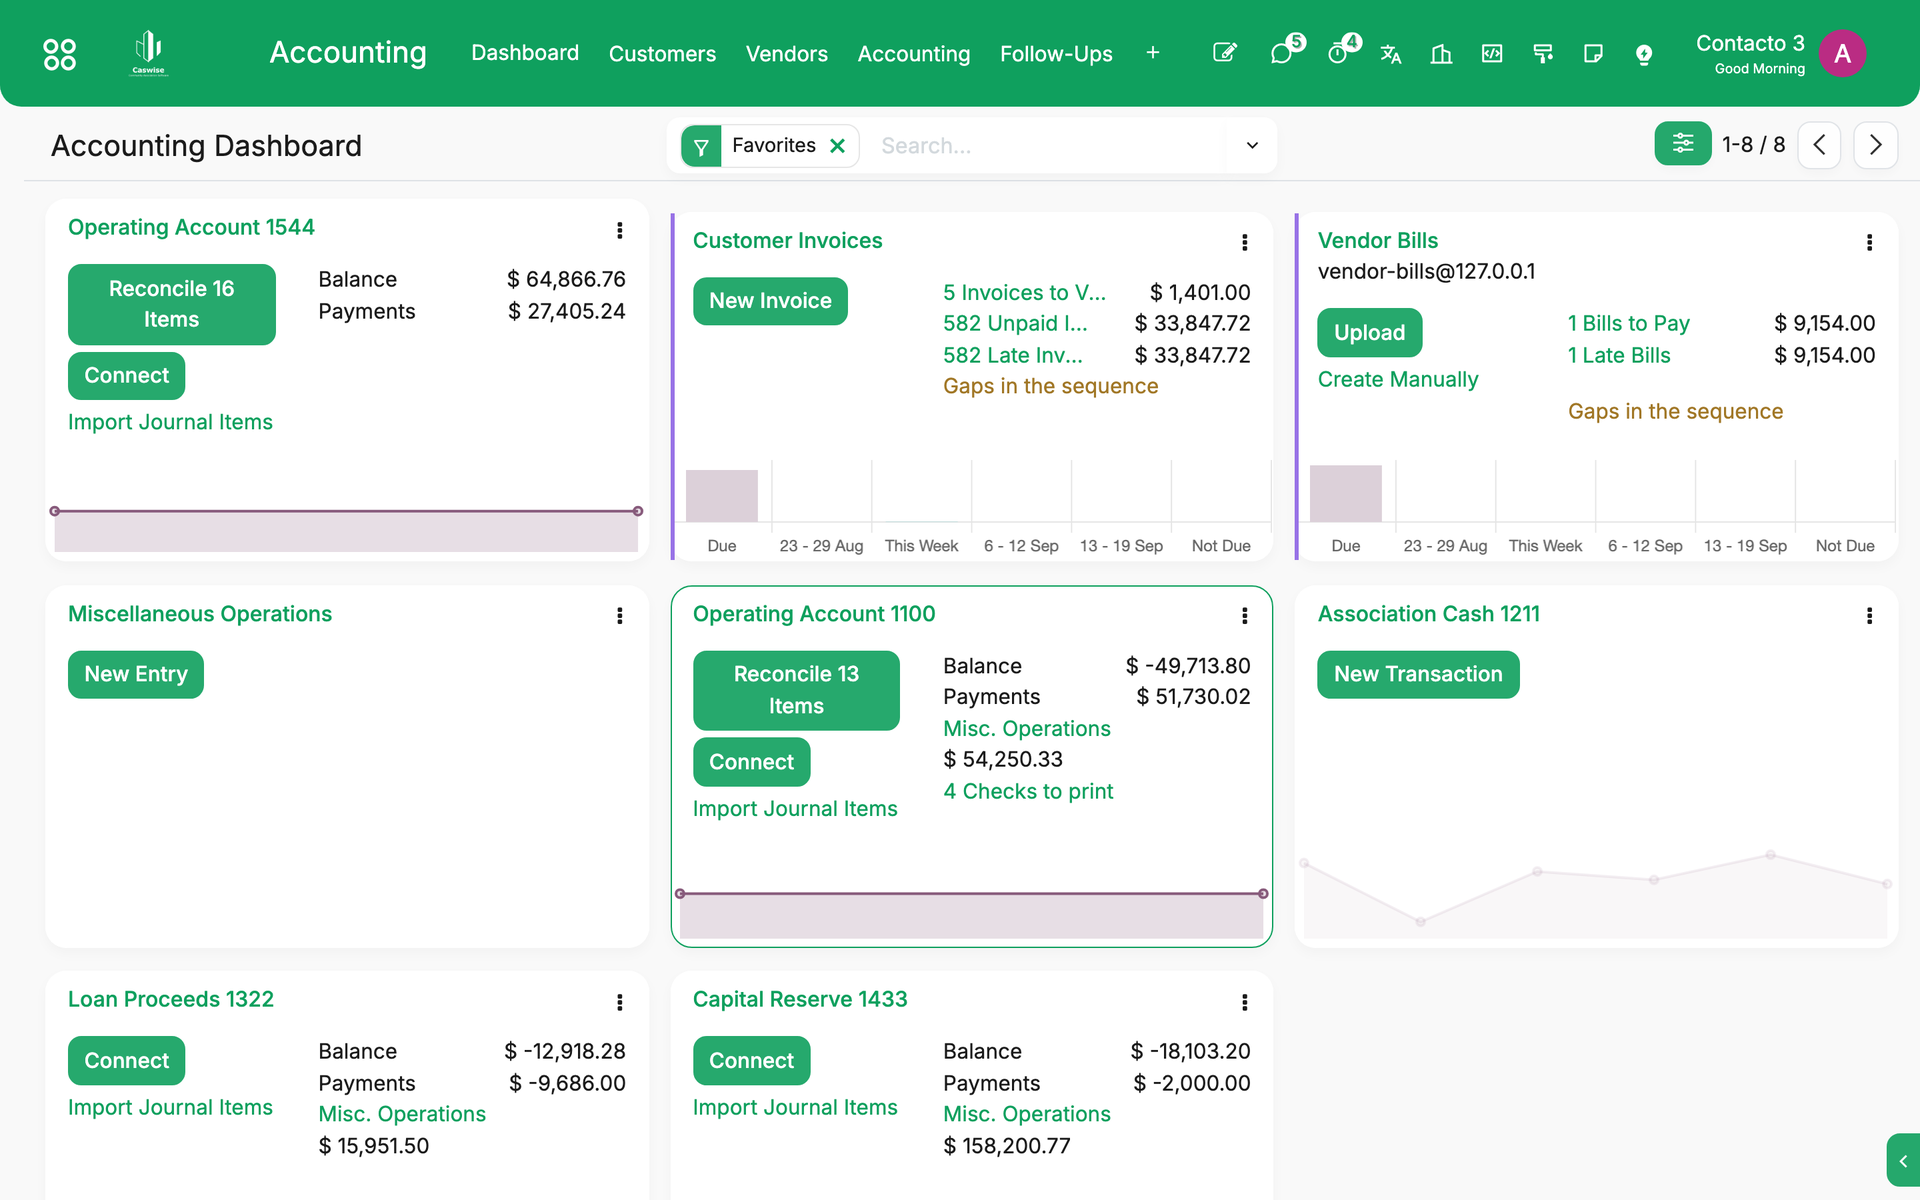Open the Accounting menu item
The image size is (1920, 1200).
(914, 54)
